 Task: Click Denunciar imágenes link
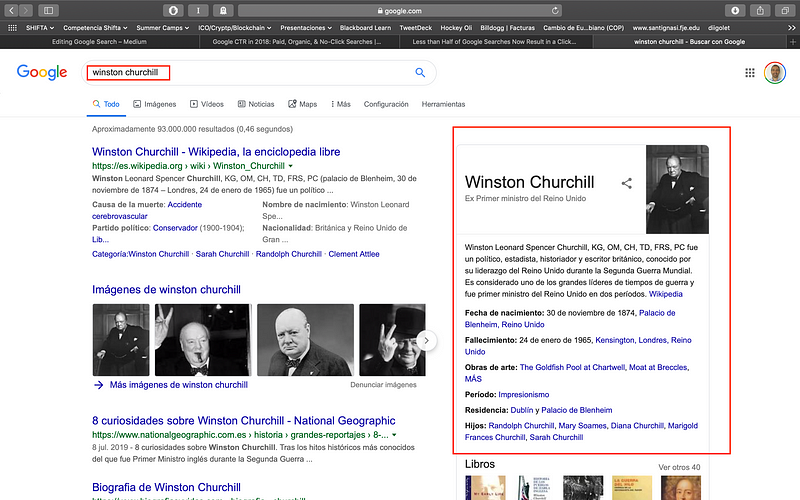(x=383, y=385)
